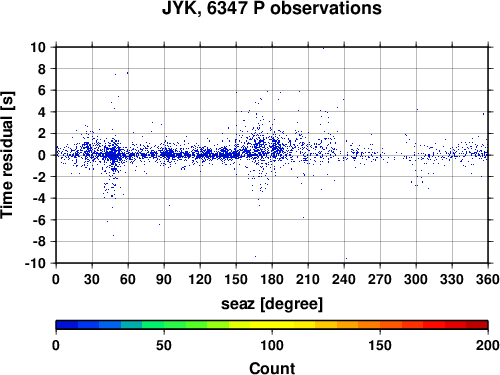Click x-axis tick label 360
The image size is (500, 375).
click(488, 279)
